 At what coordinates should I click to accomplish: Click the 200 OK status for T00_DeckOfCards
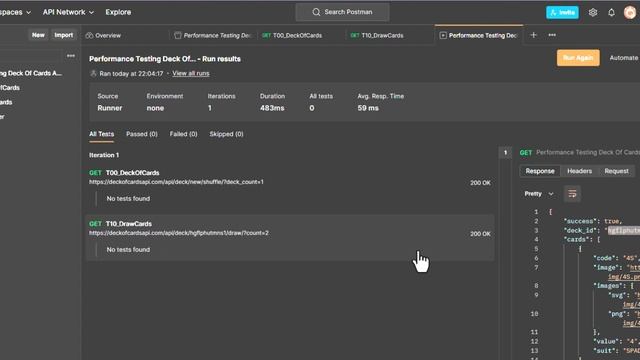tap(480, 183)
